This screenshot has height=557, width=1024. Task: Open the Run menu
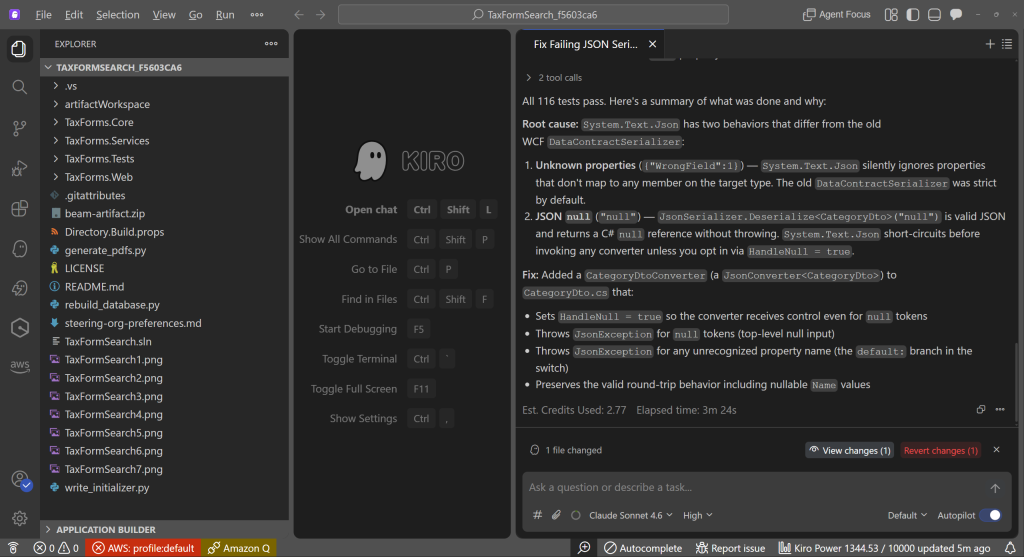coord(225,14)
